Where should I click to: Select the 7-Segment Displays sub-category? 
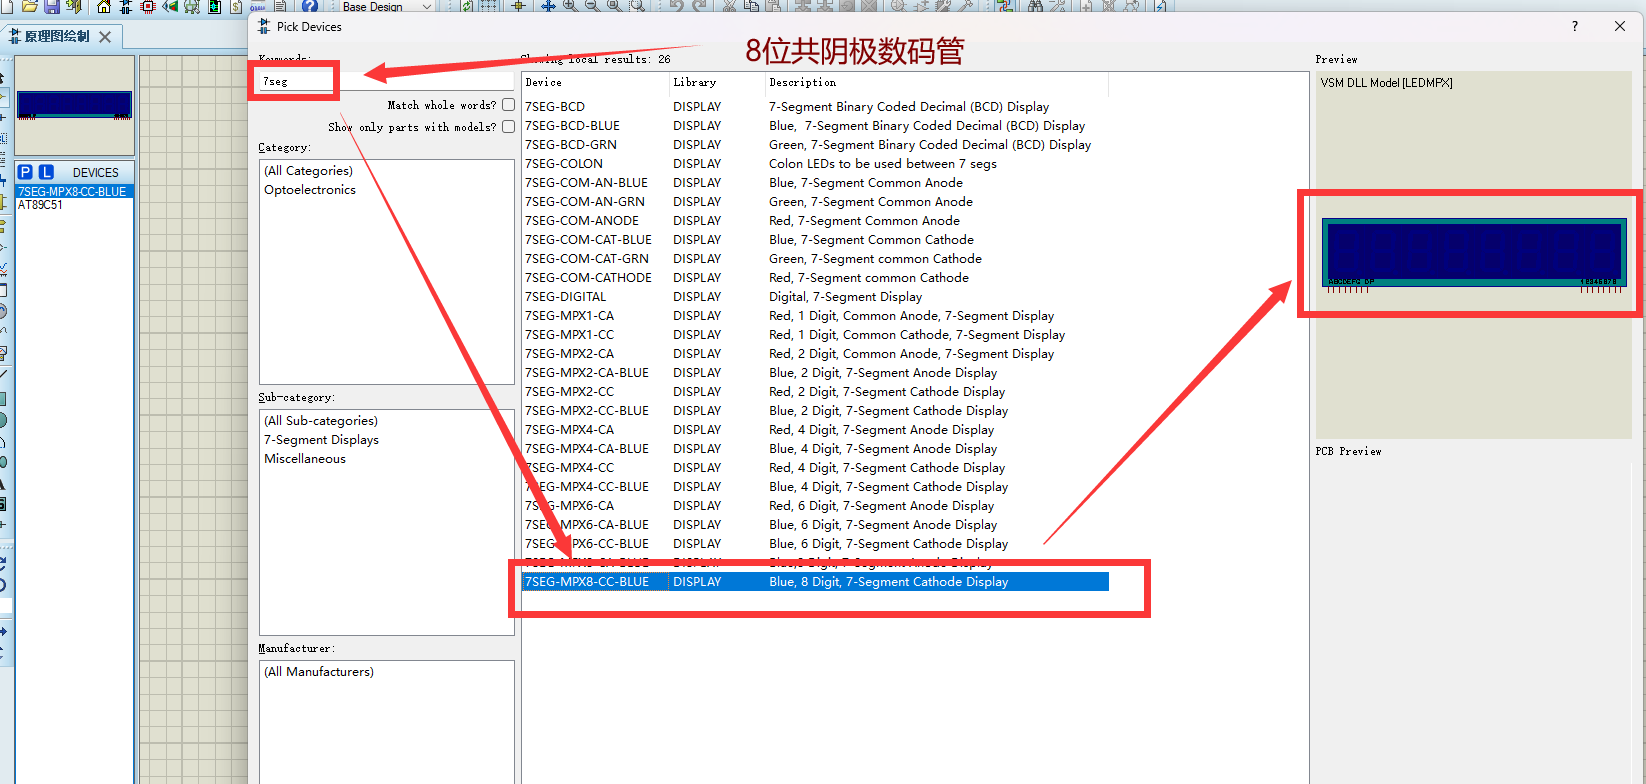pos(321,440)
